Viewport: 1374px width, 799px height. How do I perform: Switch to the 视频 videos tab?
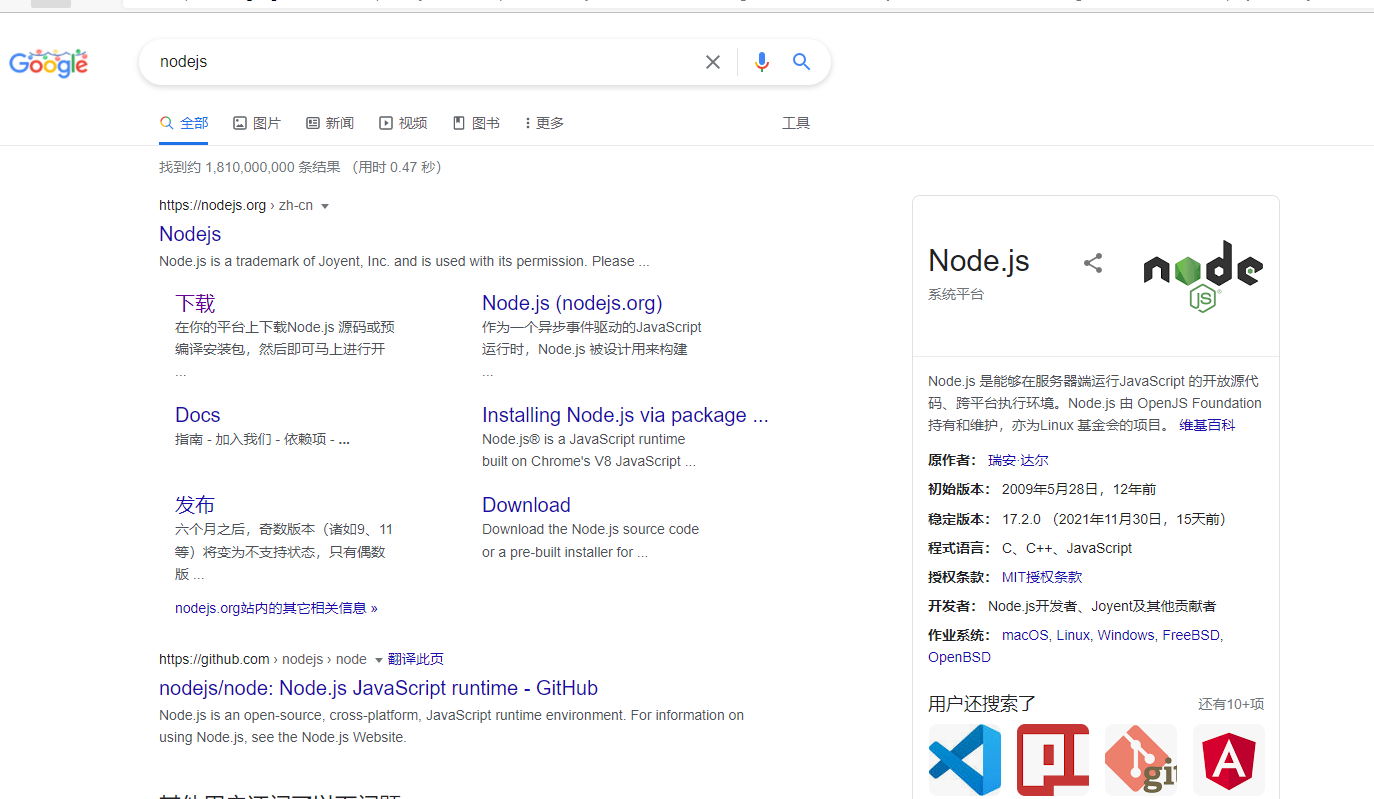[x=403, y=123]
